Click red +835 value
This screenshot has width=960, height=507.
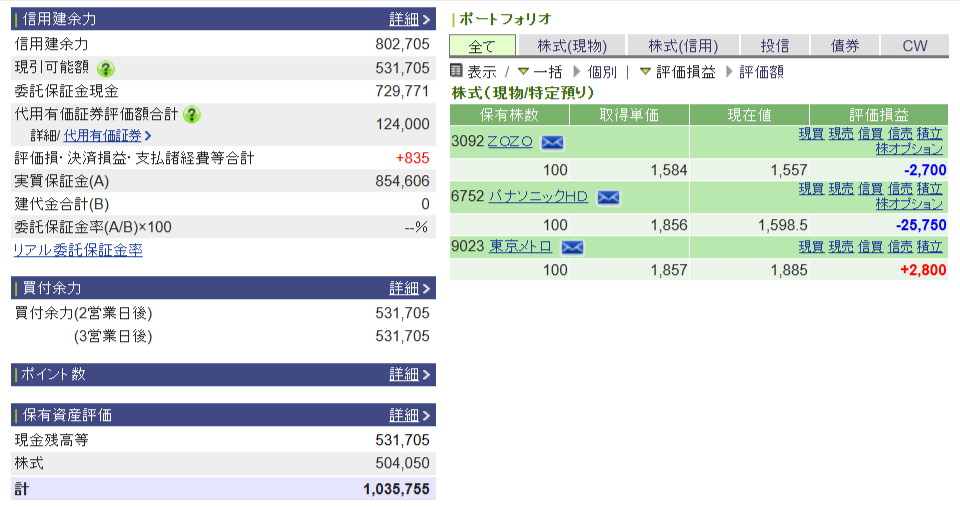click(x=413, y=158)
